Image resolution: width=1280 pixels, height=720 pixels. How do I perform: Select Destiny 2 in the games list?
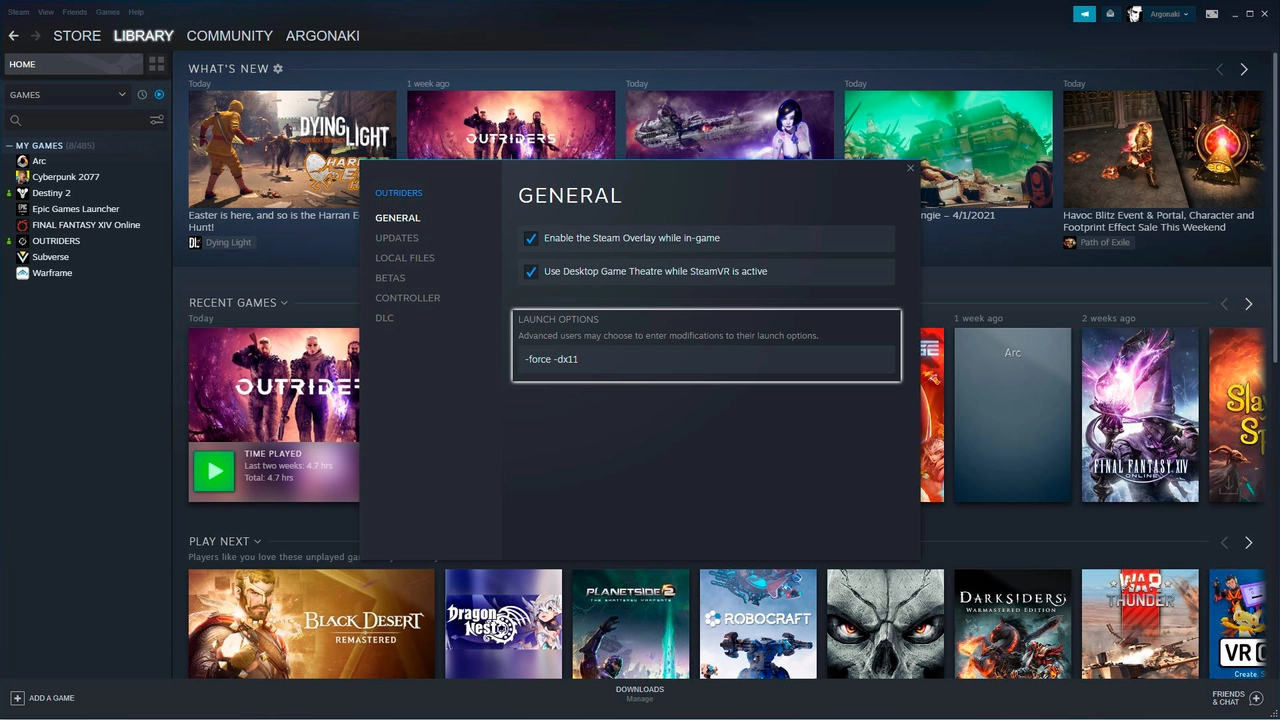(50, 193)
